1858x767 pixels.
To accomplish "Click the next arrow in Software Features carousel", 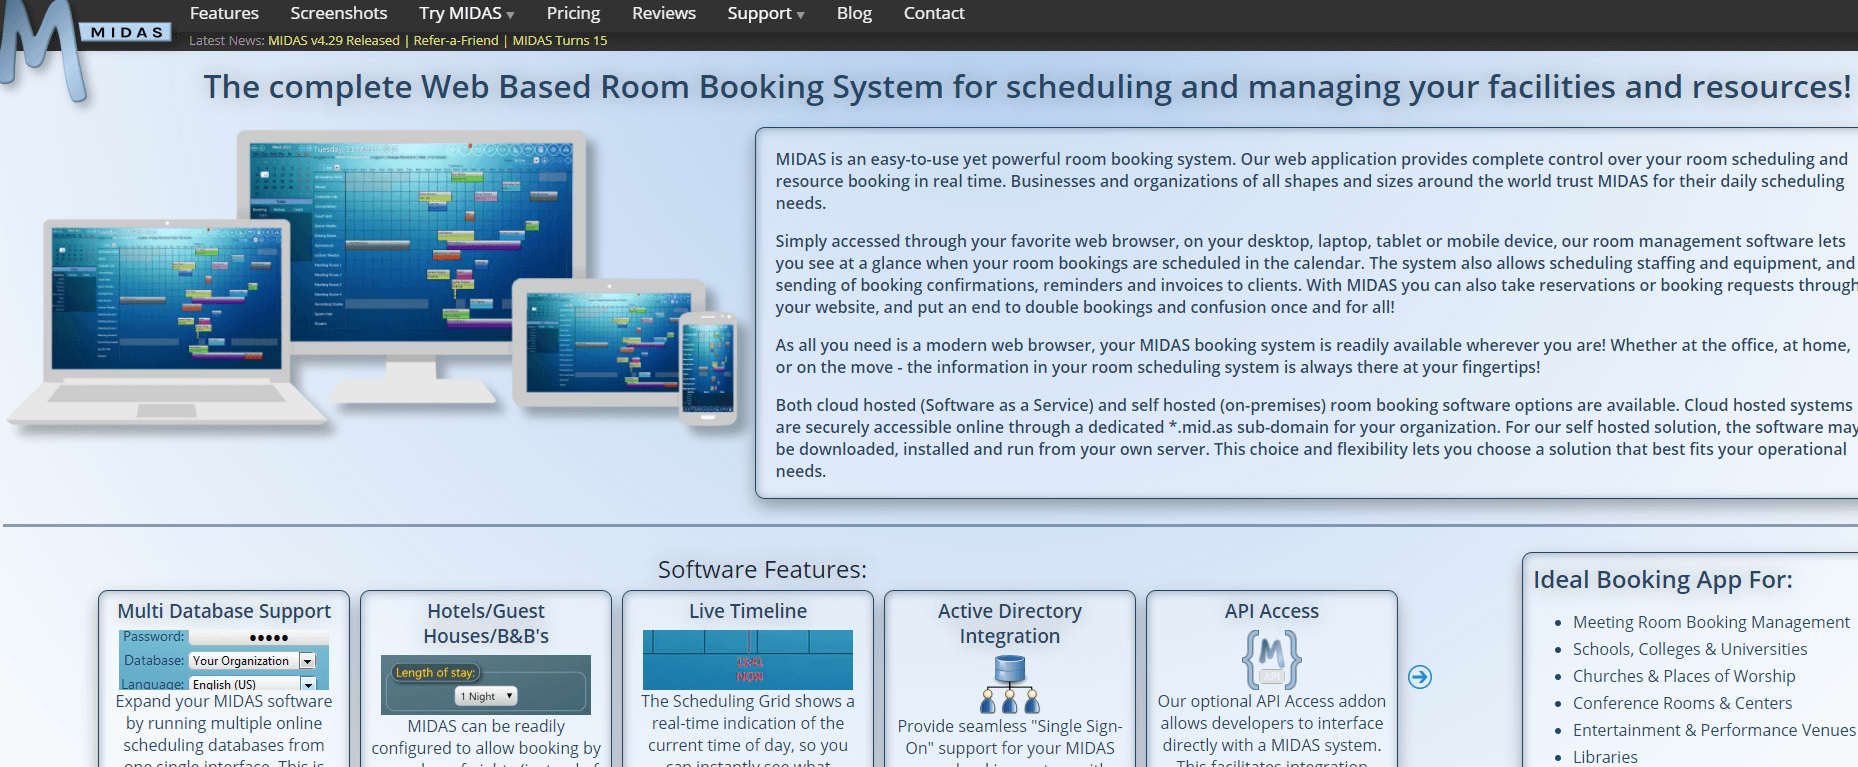I will tap(1419, 677).
